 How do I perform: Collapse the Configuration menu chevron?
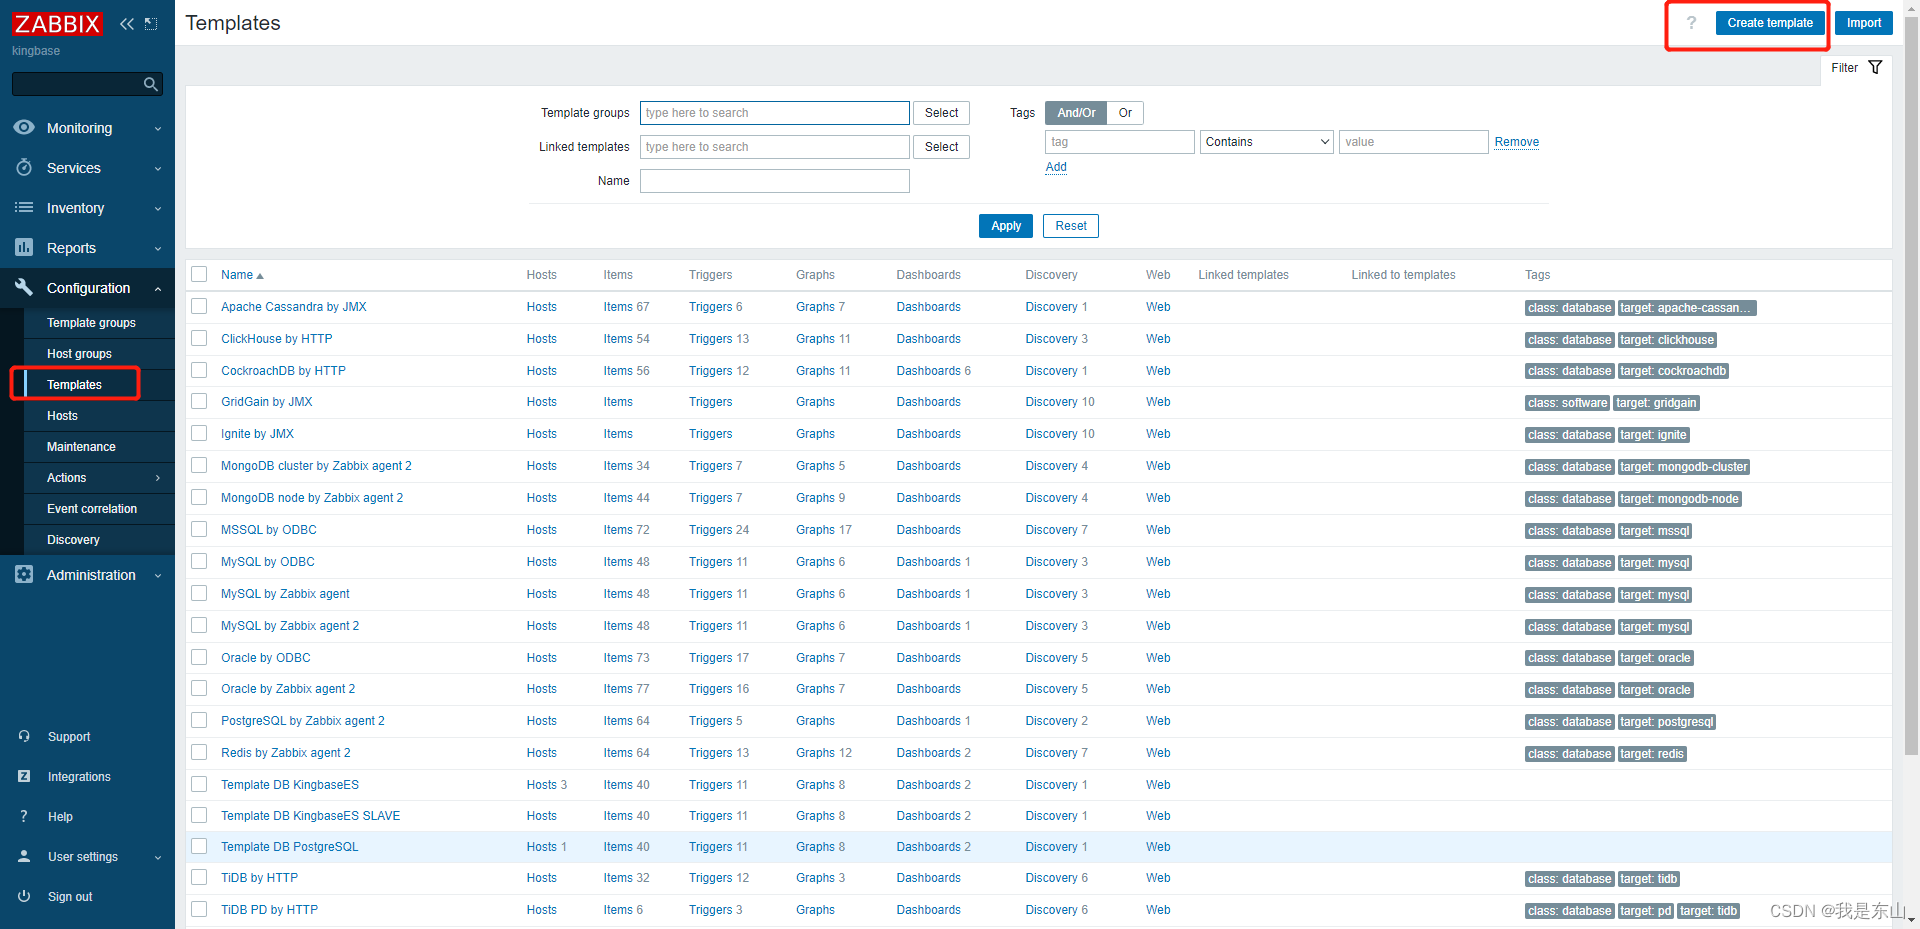coord(157,288)
